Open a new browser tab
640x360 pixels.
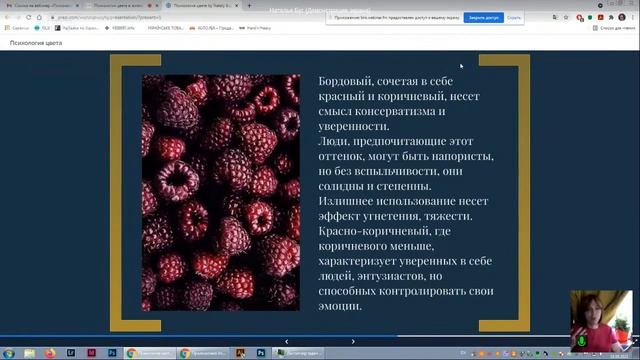249,6
